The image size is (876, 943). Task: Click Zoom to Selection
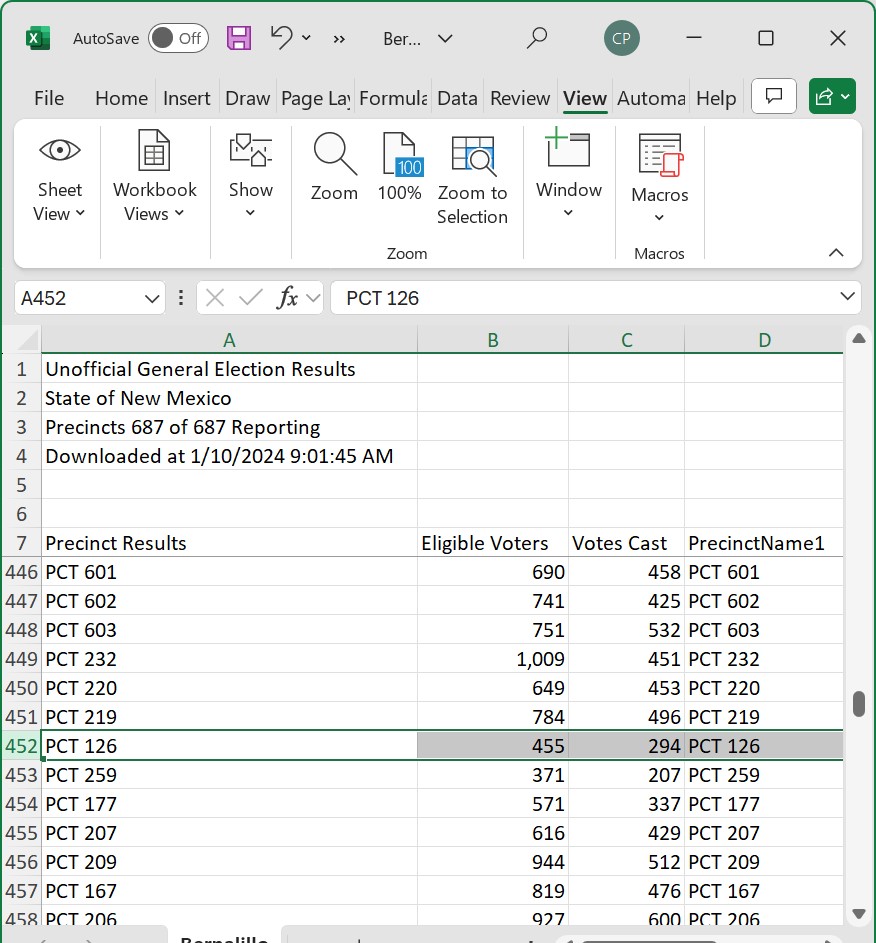point(473,180)
